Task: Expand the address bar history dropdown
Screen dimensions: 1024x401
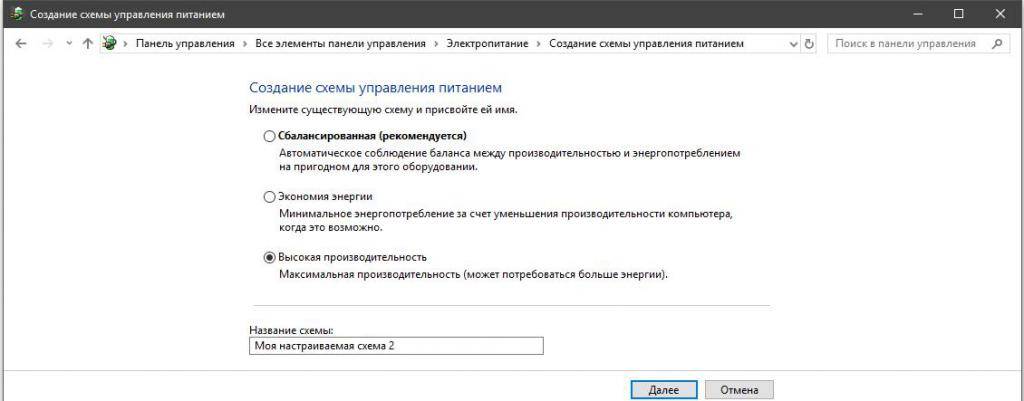Action: [x=794, y=44]
